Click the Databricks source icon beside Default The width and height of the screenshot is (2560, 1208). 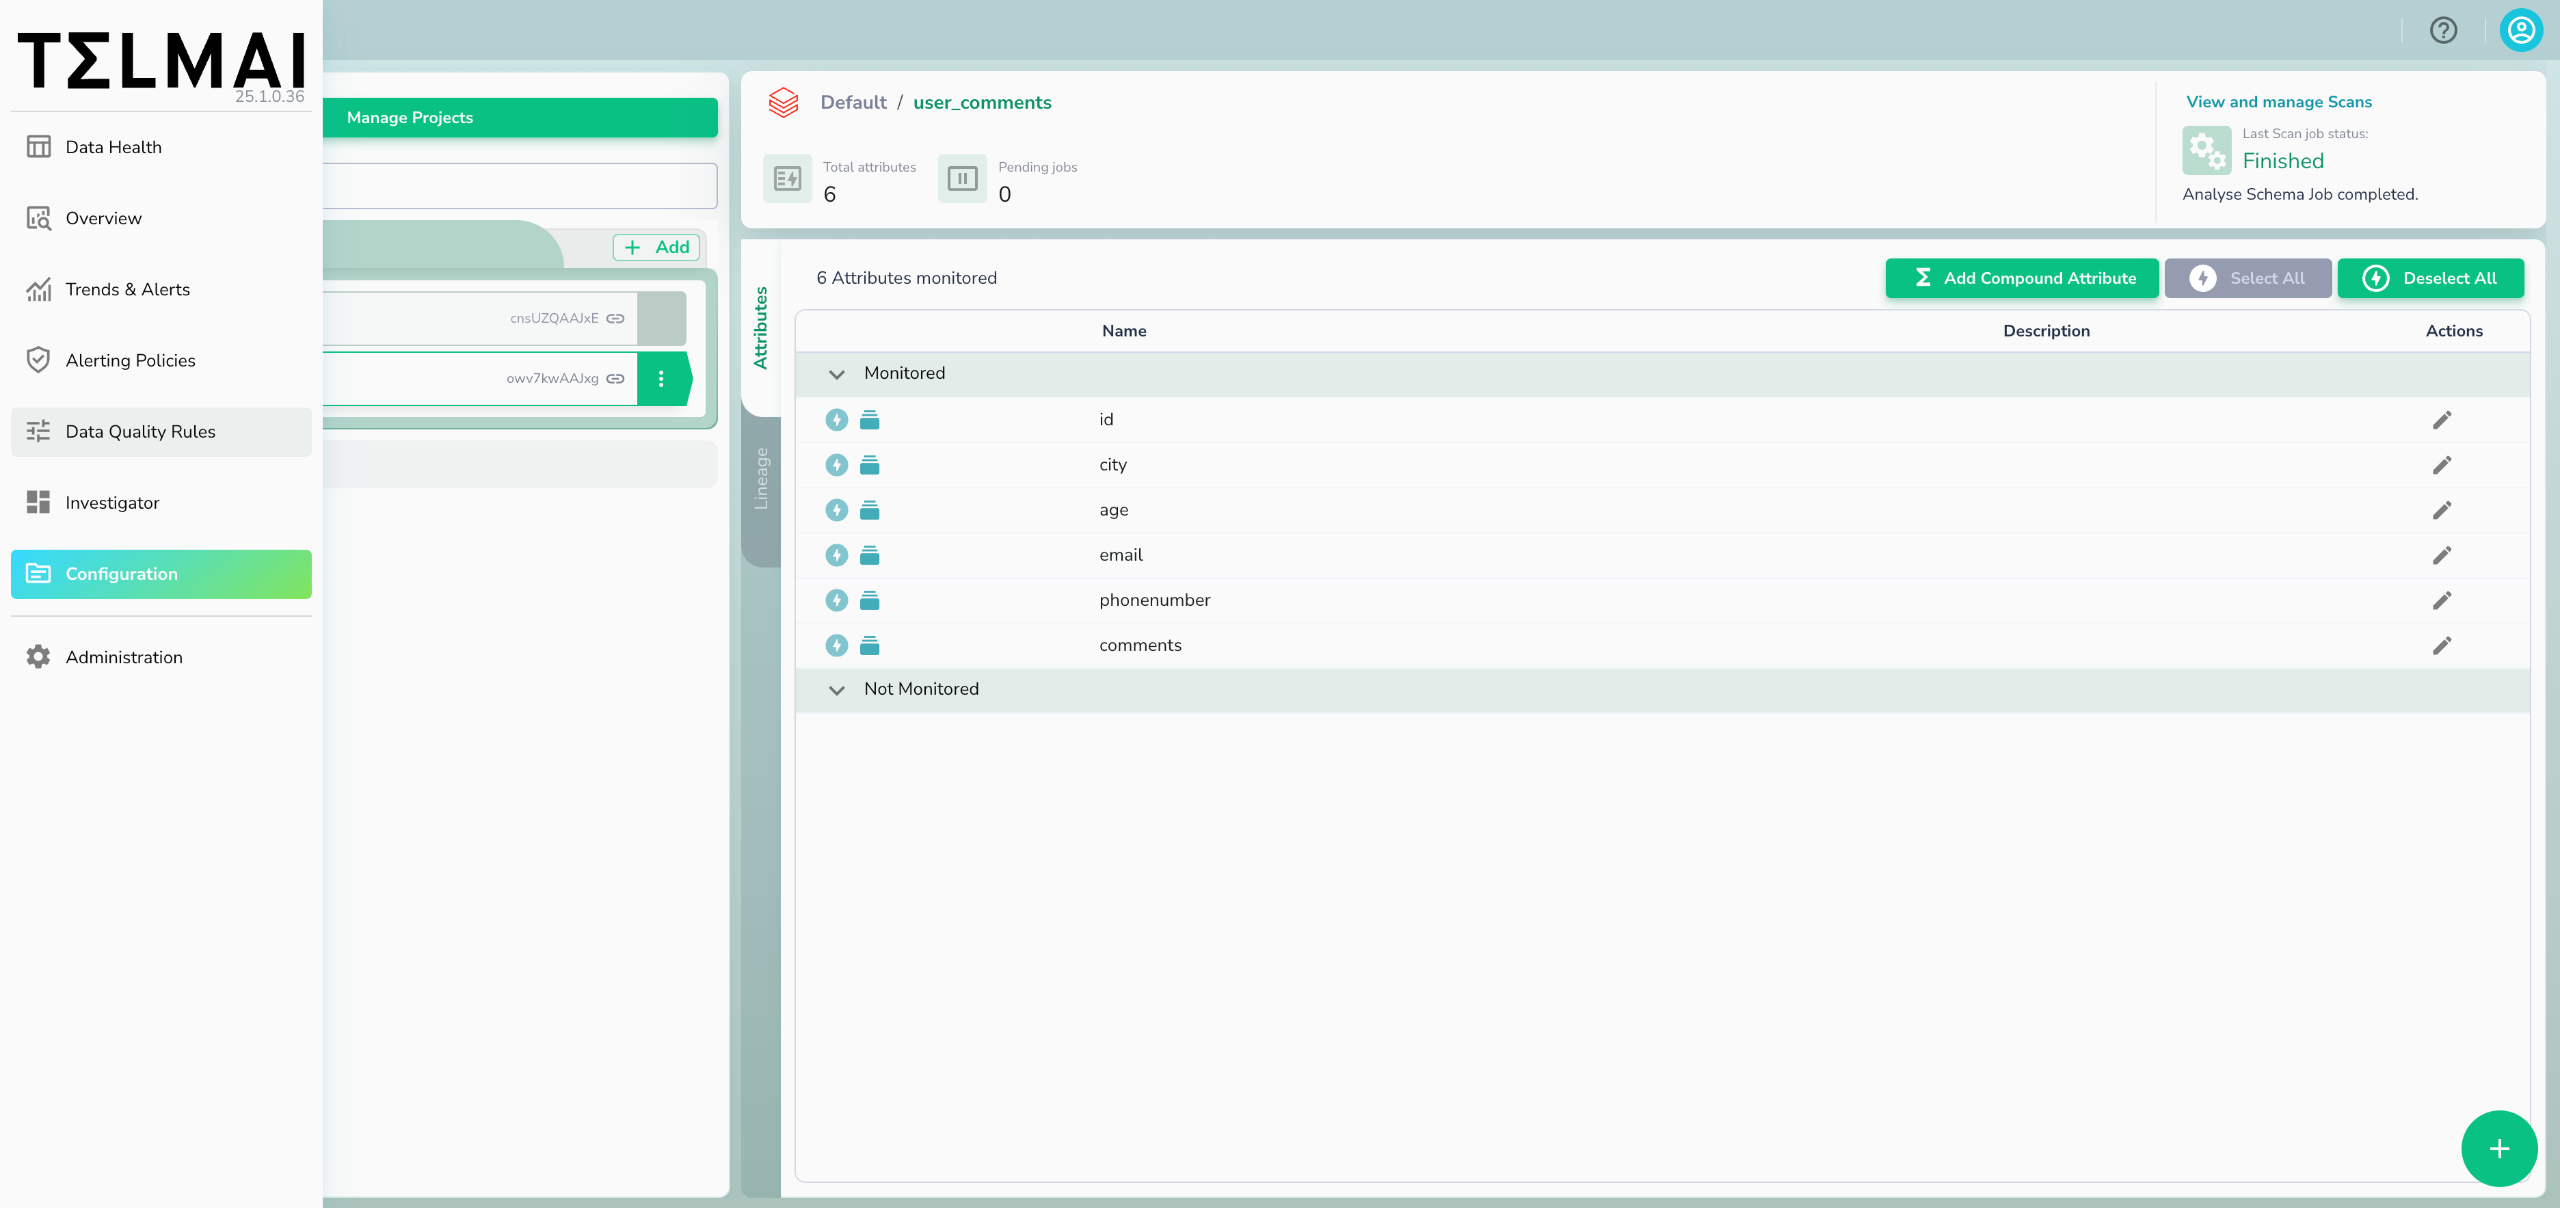(783, 102)
